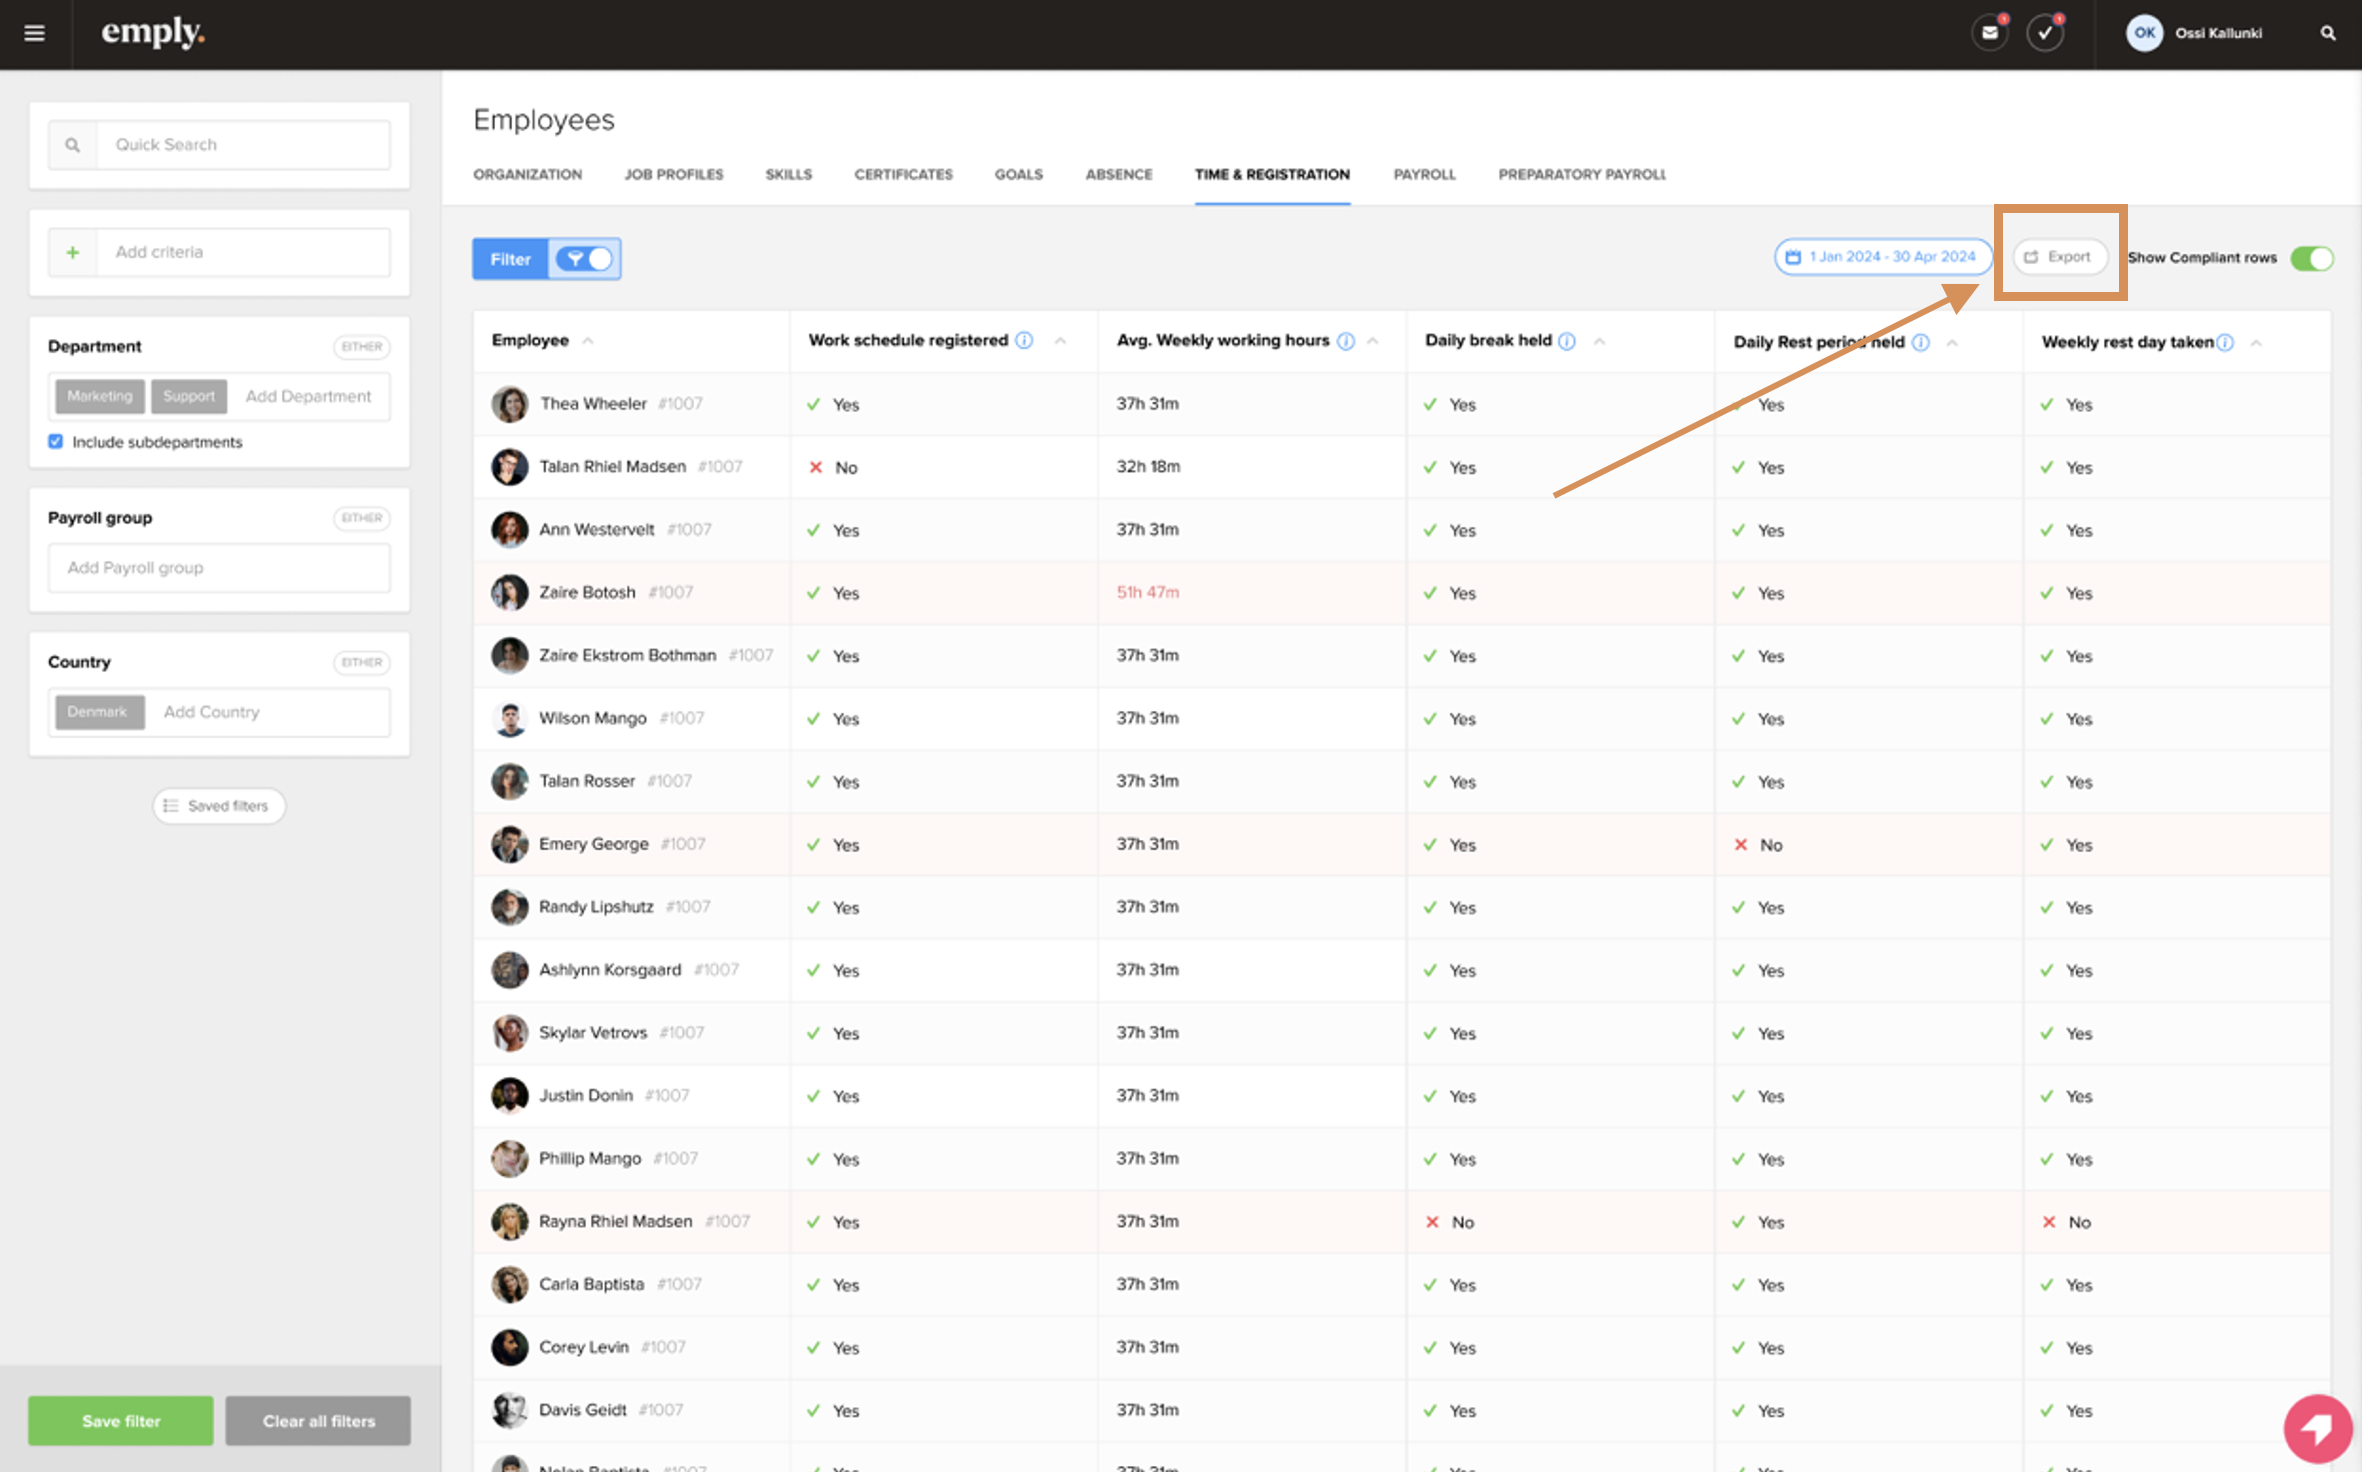Click the Export button

point(2059,257)
